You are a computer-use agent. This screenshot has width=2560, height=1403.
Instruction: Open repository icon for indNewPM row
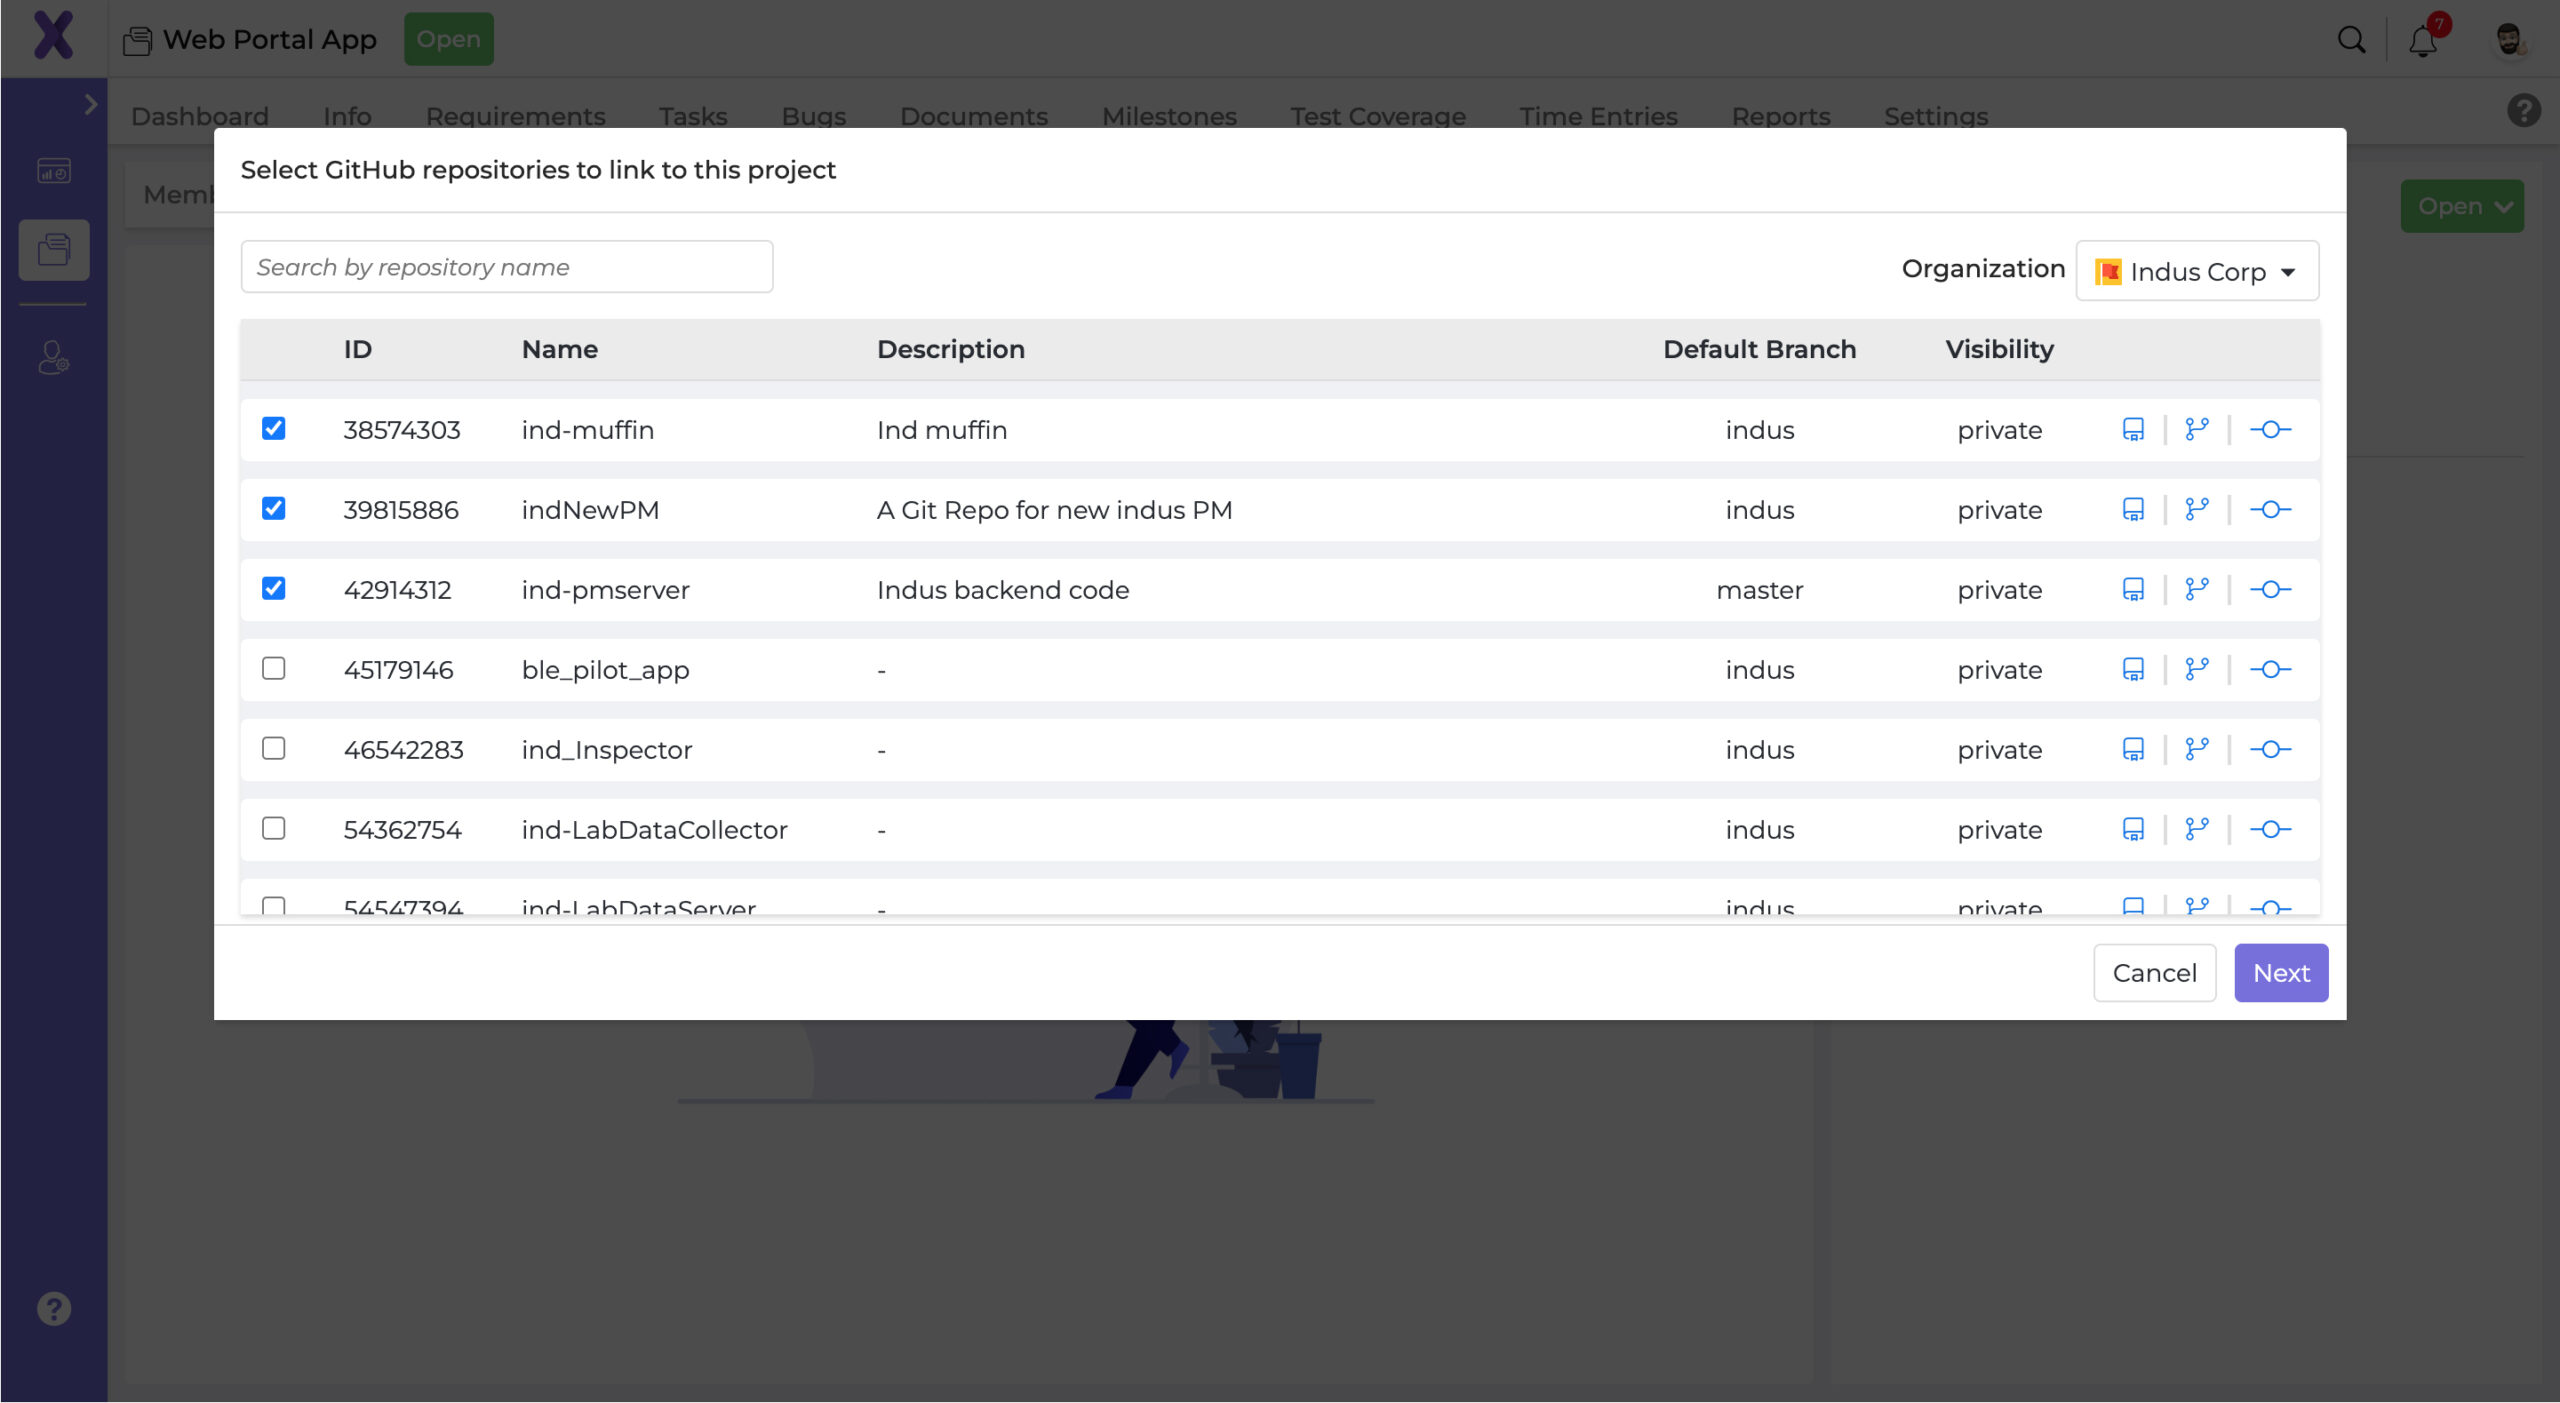(x=2132, y=509)
